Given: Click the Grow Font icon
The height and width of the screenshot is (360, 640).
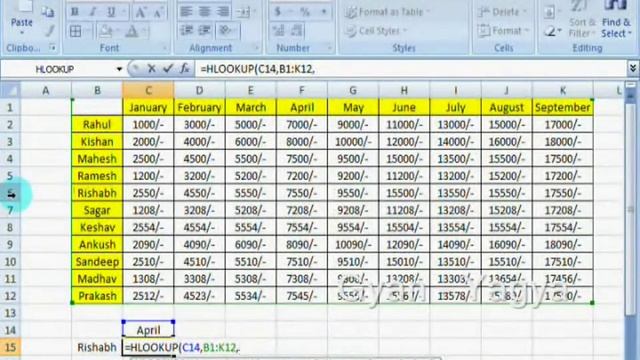Looking at the screenshot, I should 140,12.
